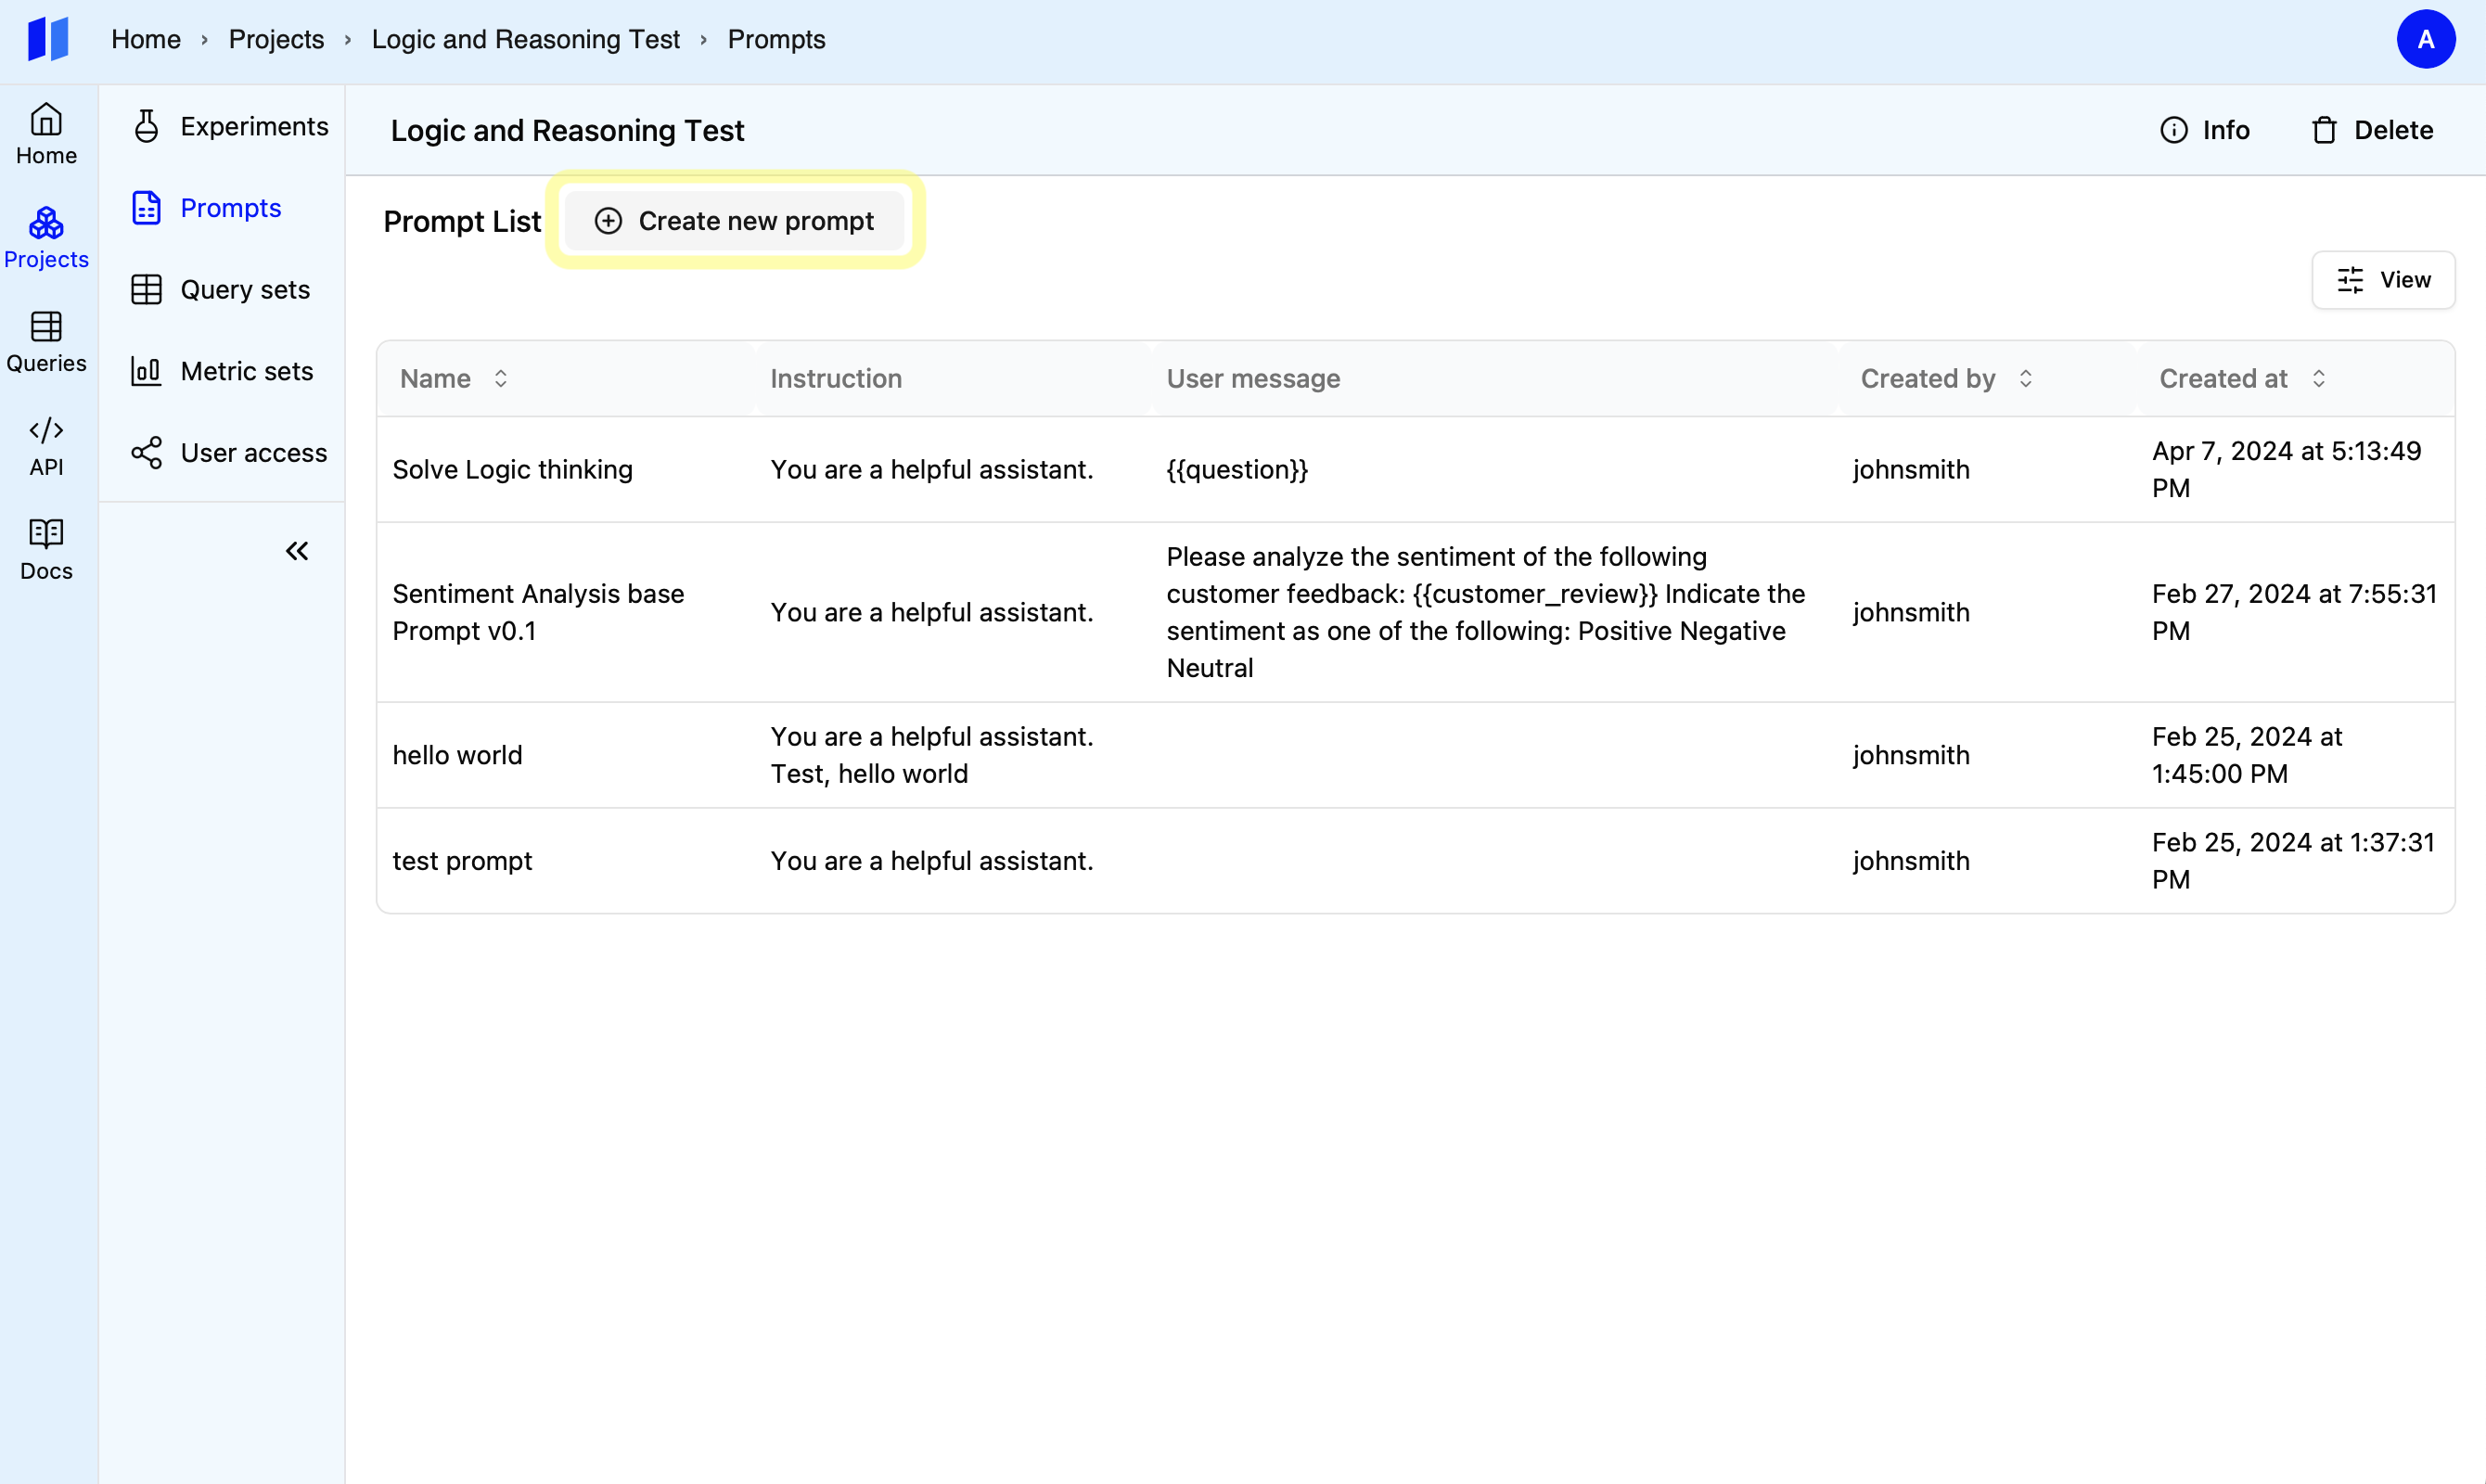This screenshot has width=2486, height=1484.
Task: Open the 'Solve Logic thinking' prompt row
Action: click(512, 470)
